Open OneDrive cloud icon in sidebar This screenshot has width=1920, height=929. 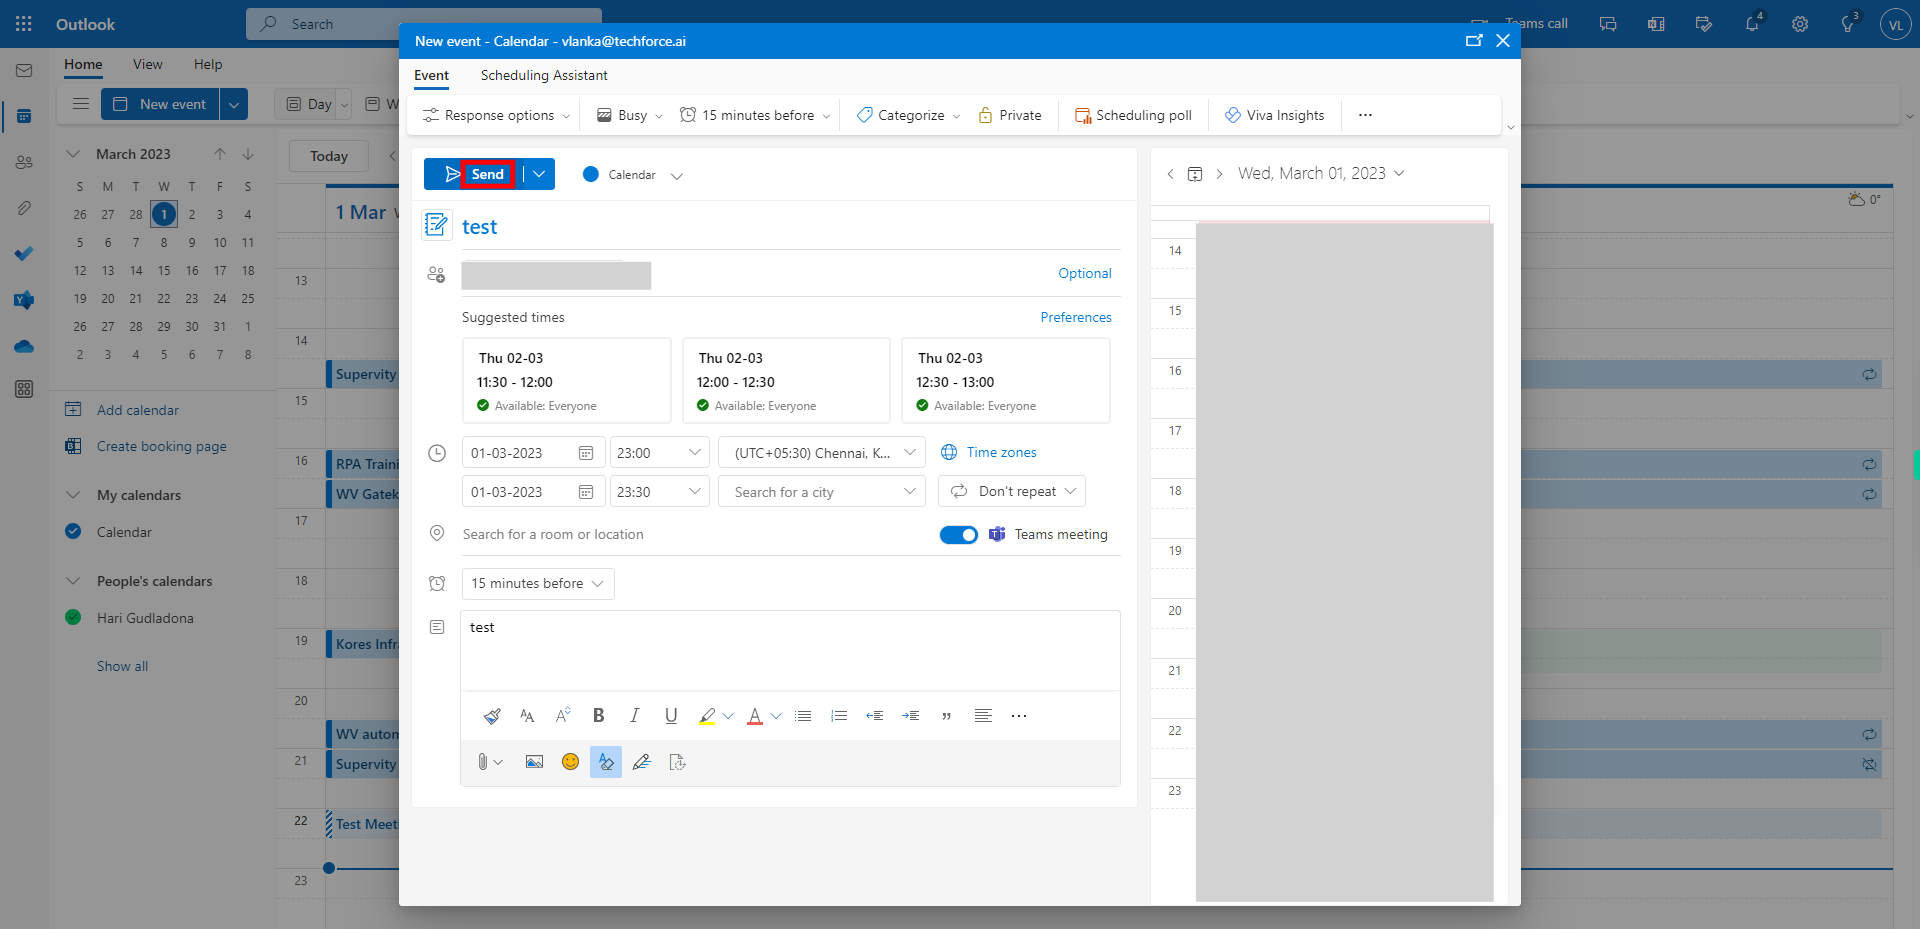(24, 346)
